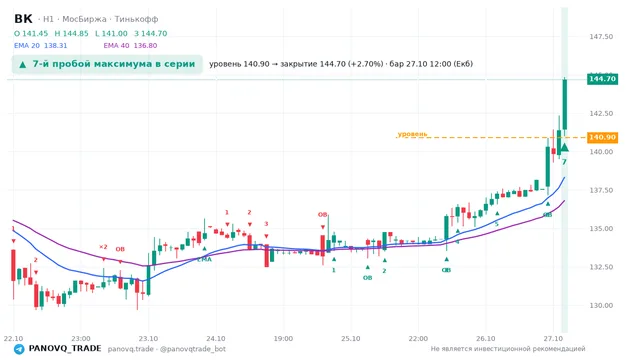Image resolution: width=640 pixels, height=360 pixels.
Task: Click the Telegram icon in the footer
Action: click(x=19, y=349)
